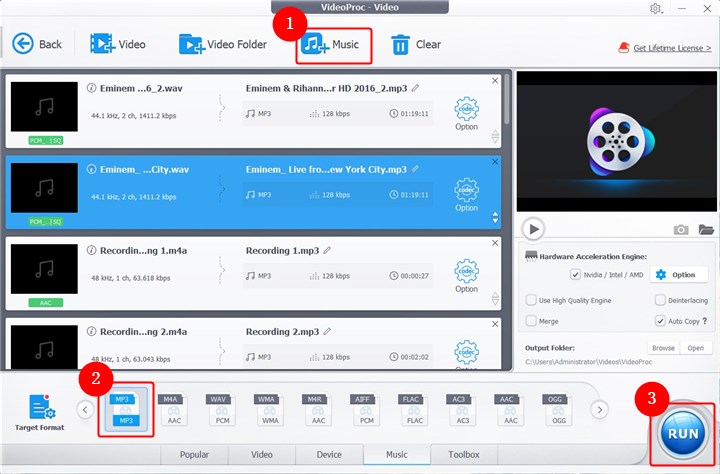Reorder Recording 1.m4a with up/down arrows

tap(495, 299)
